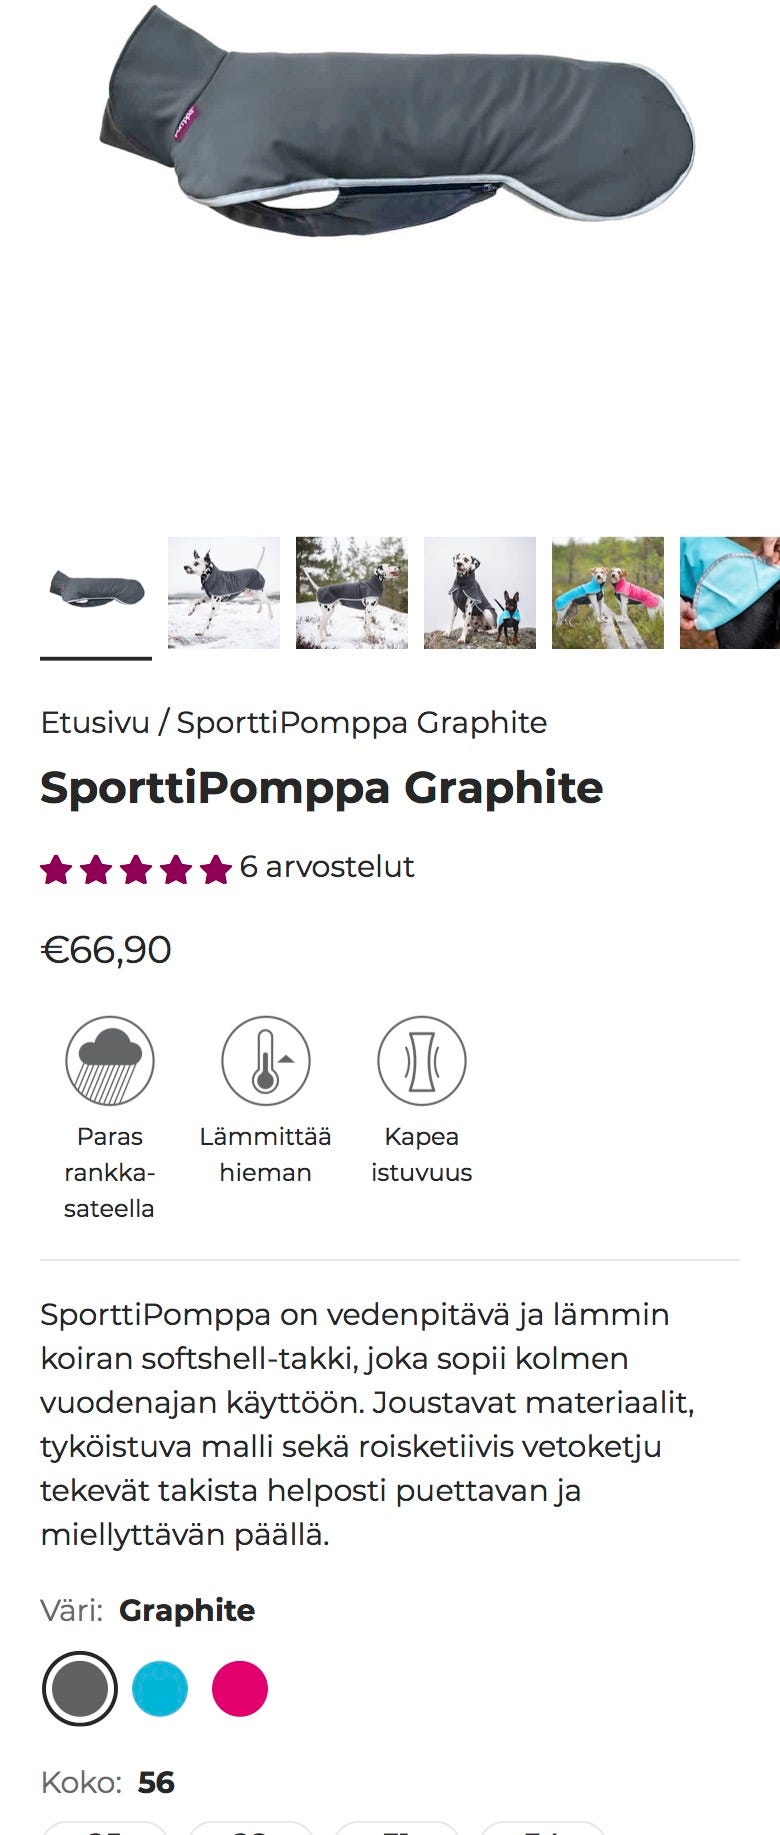Select the graphite gray color swatch

(81, 1687)
